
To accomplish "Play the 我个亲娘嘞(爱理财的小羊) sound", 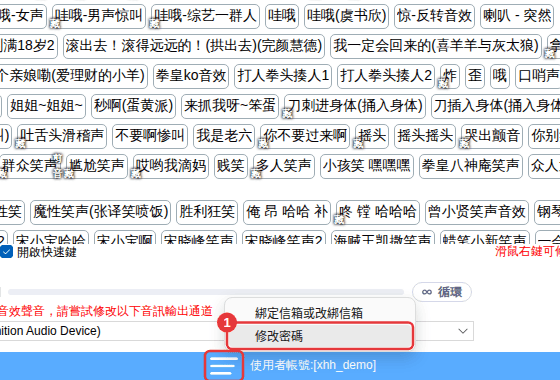I will (73, 76).
